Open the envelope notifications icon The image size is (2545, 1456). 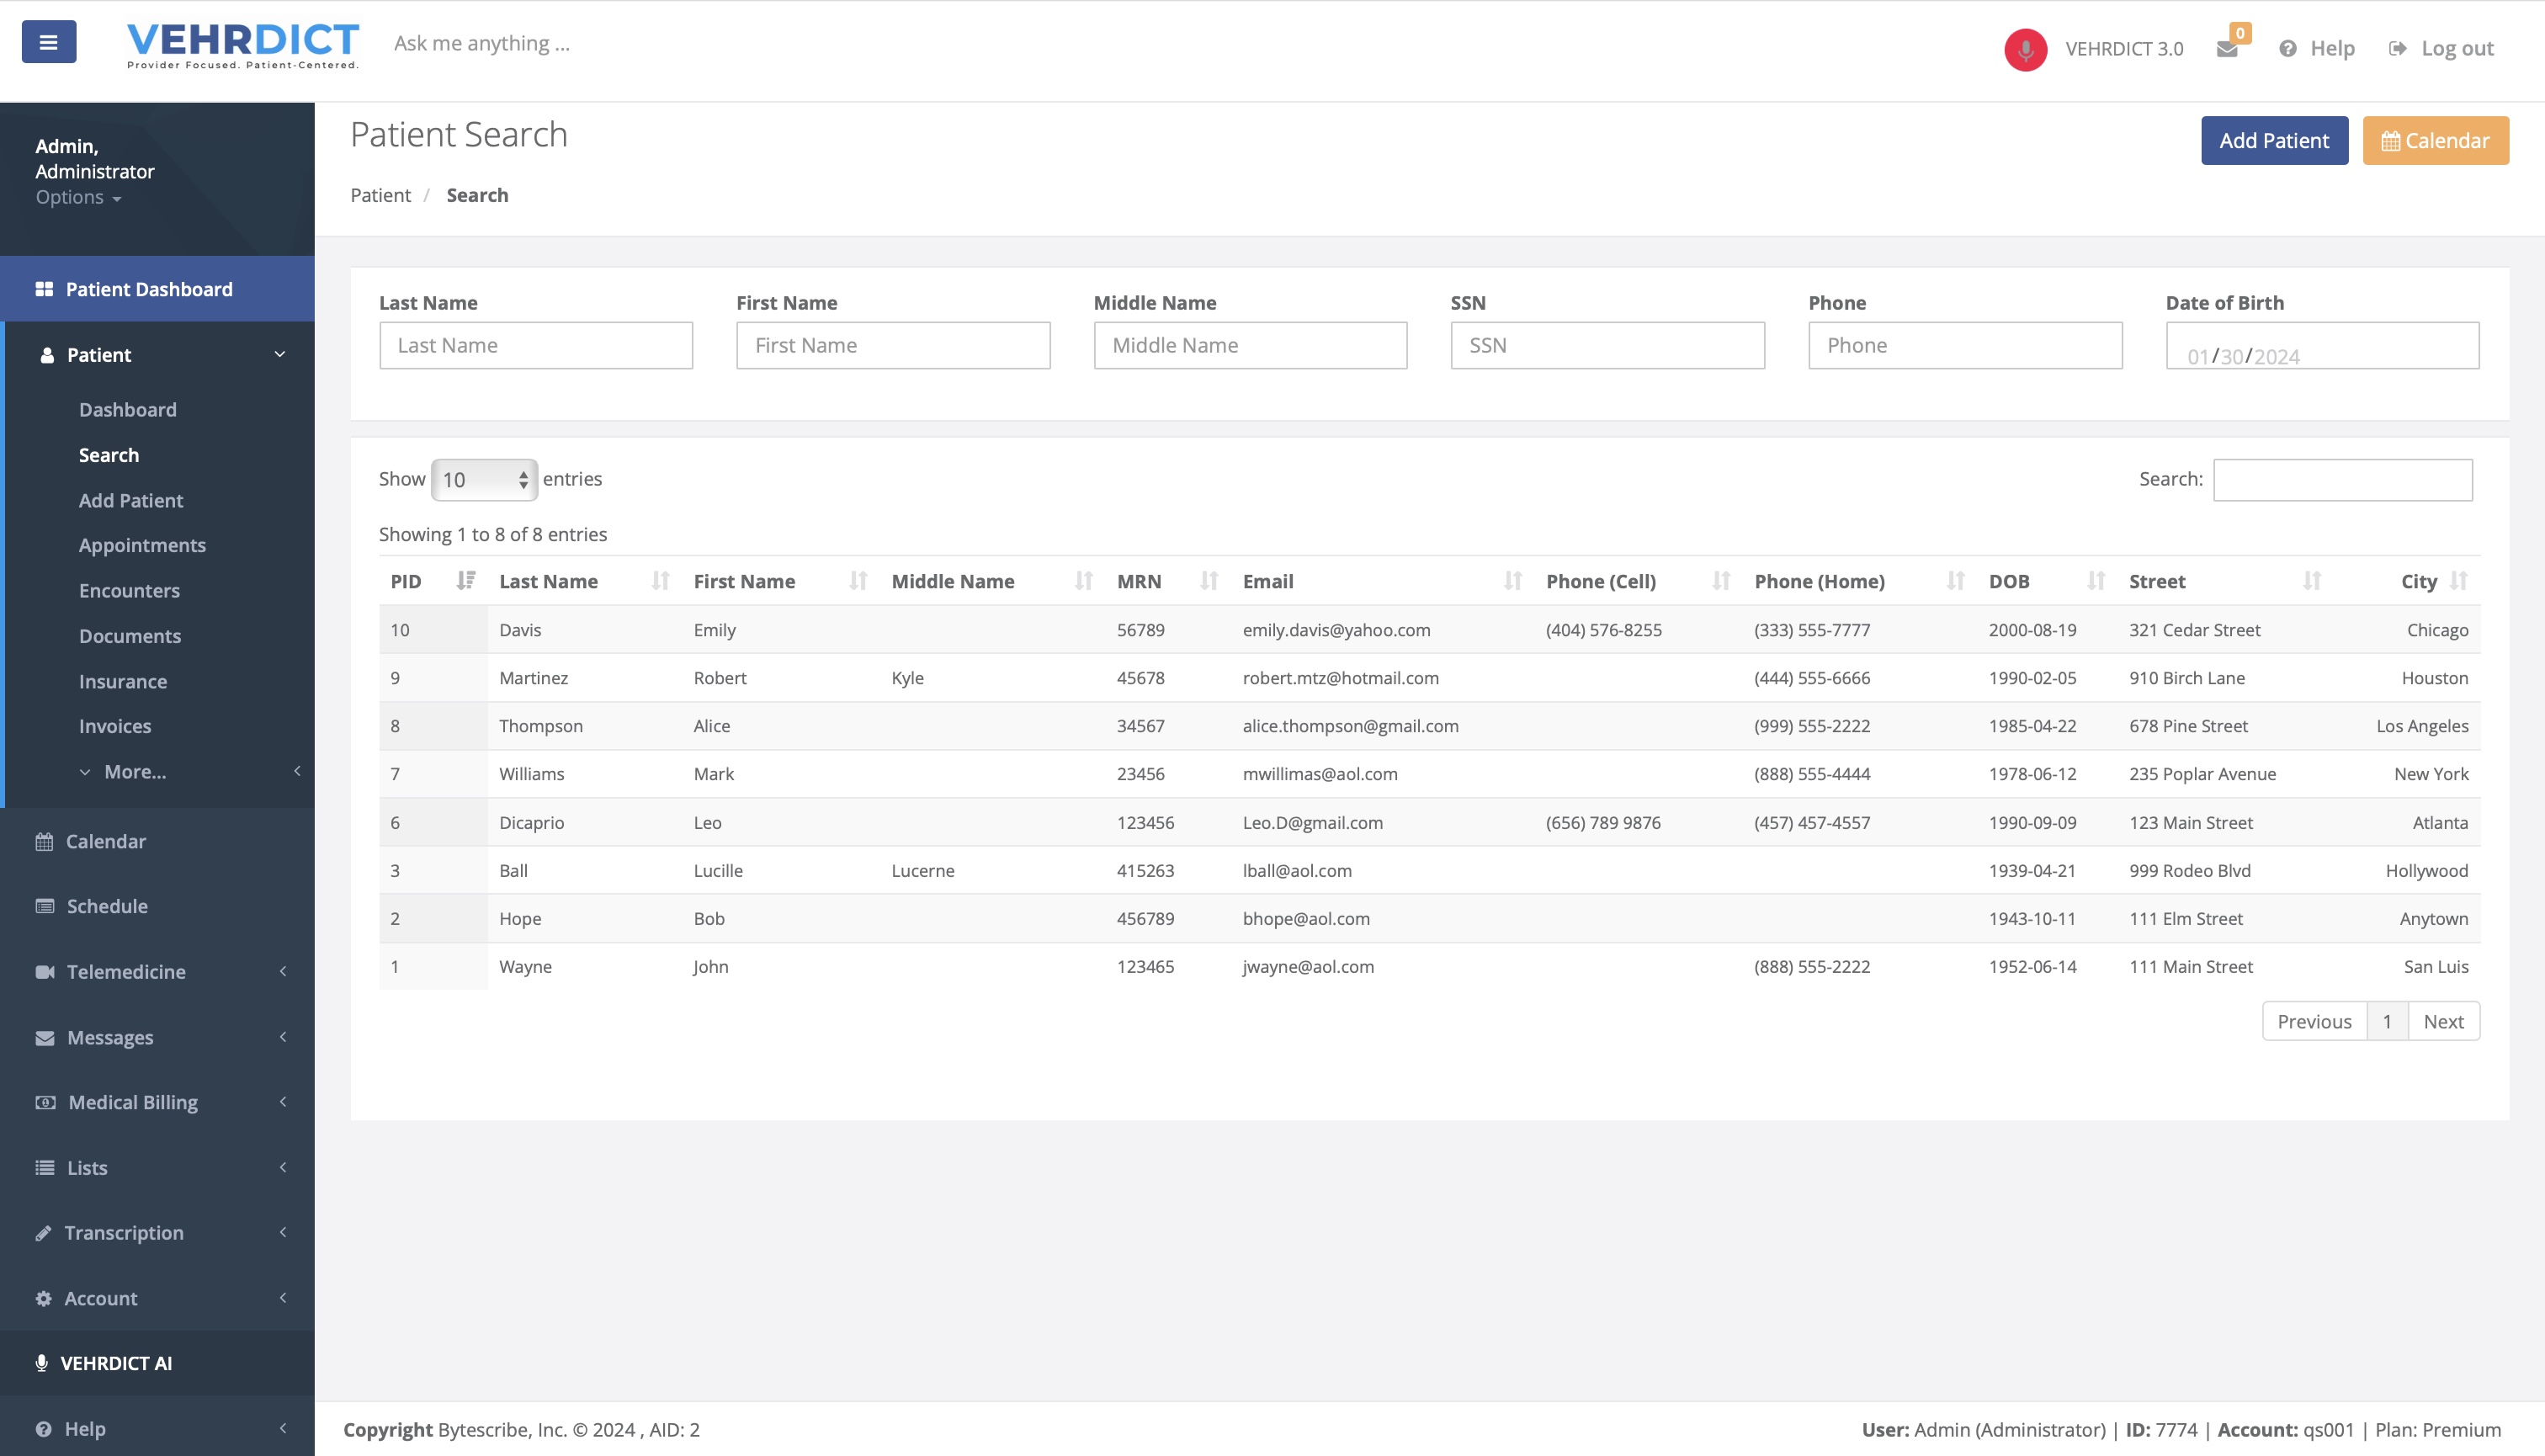click(x=2227, y=49)
